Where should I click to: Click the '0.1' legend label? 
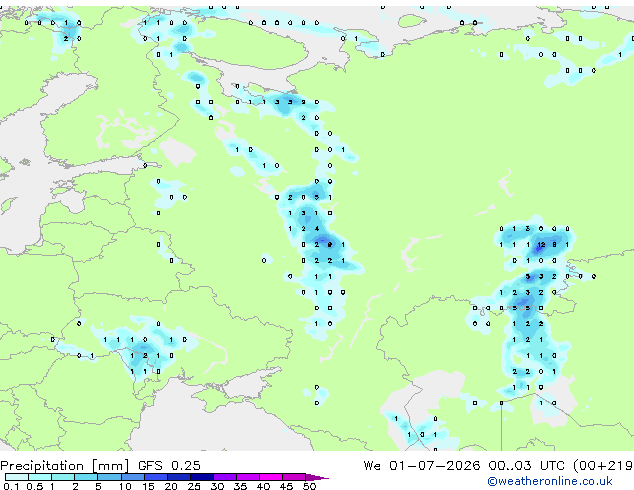click(x=12, y=486)
